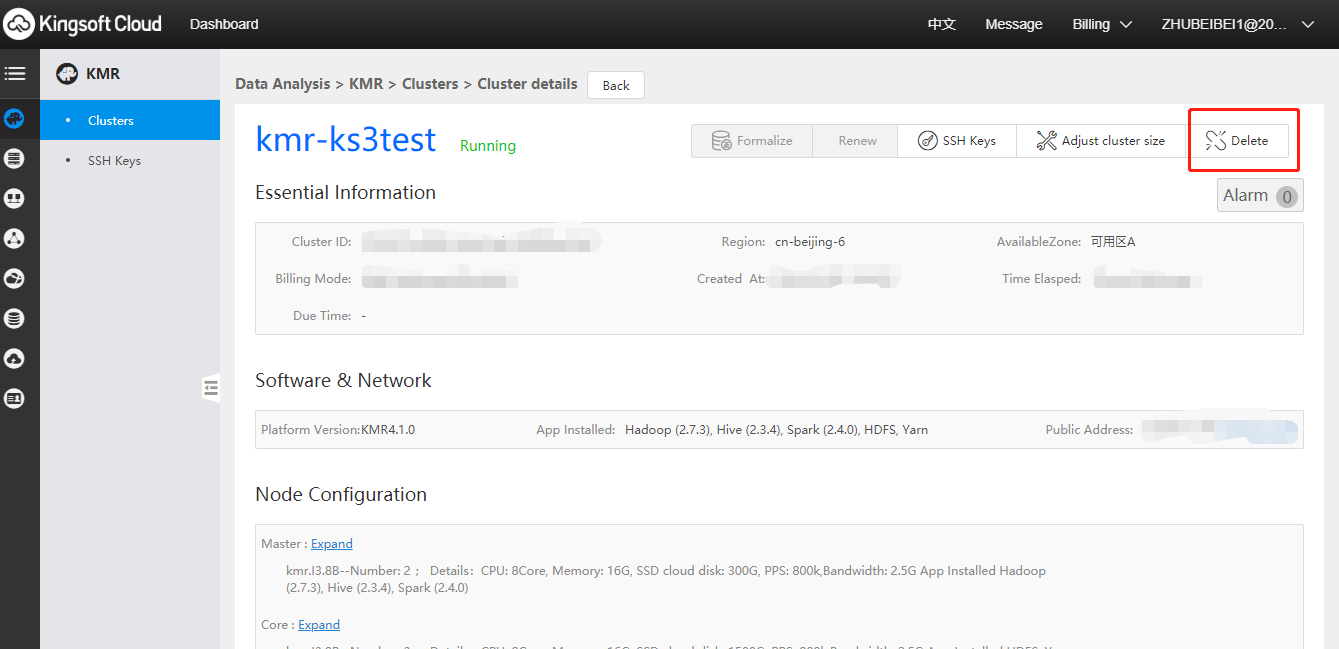Click the Renew button
Viewport: 1339px width, 649px height.
857,141
